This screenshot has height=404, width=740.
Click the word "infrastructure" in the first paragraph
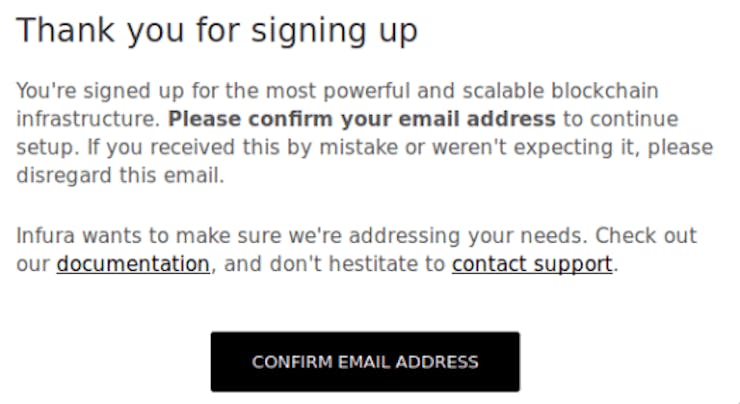[87, 120]
